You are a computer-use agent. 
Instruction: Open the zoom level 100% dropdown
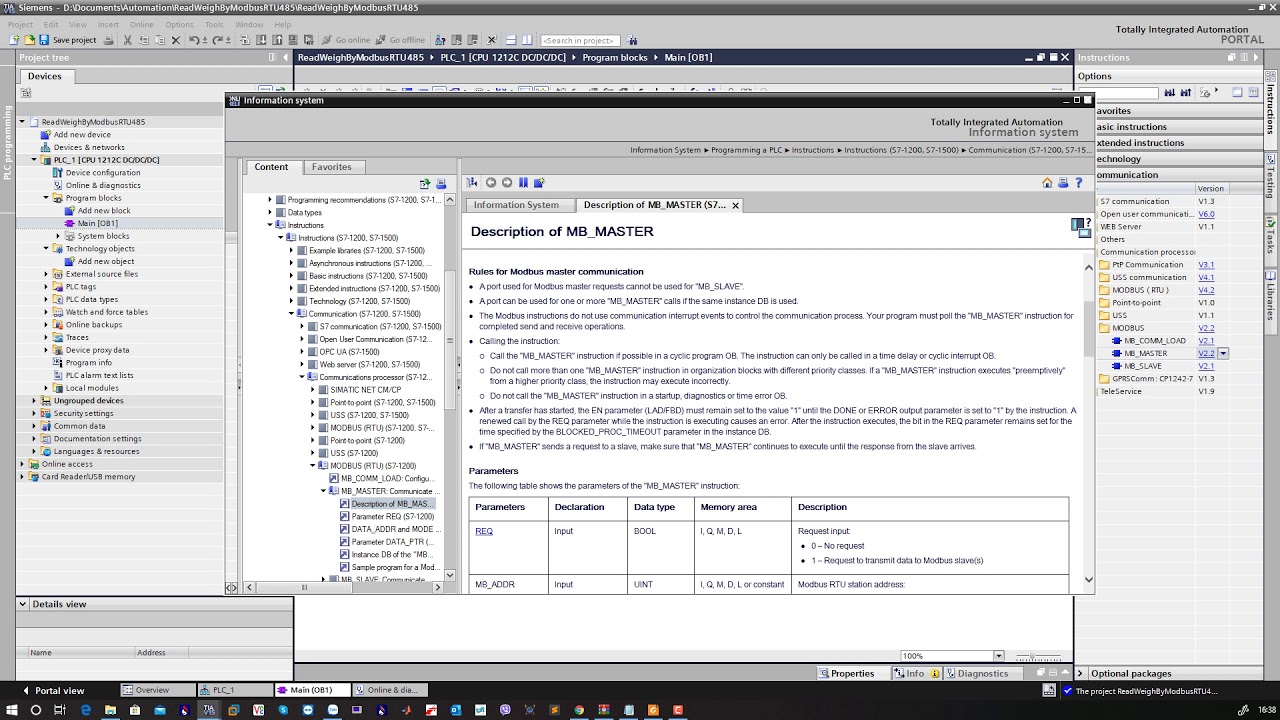tap(998, 656)
